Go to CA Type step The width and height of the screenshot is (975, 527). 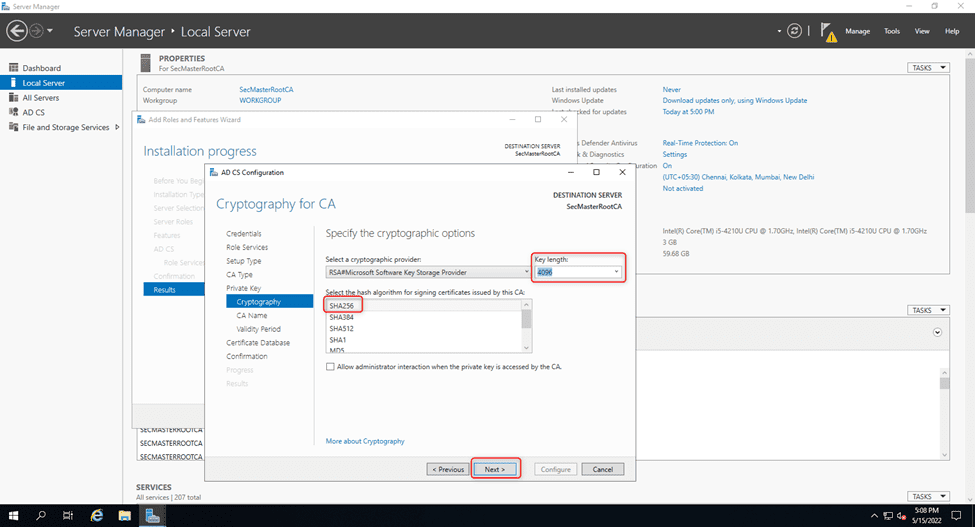click(239, 275)
